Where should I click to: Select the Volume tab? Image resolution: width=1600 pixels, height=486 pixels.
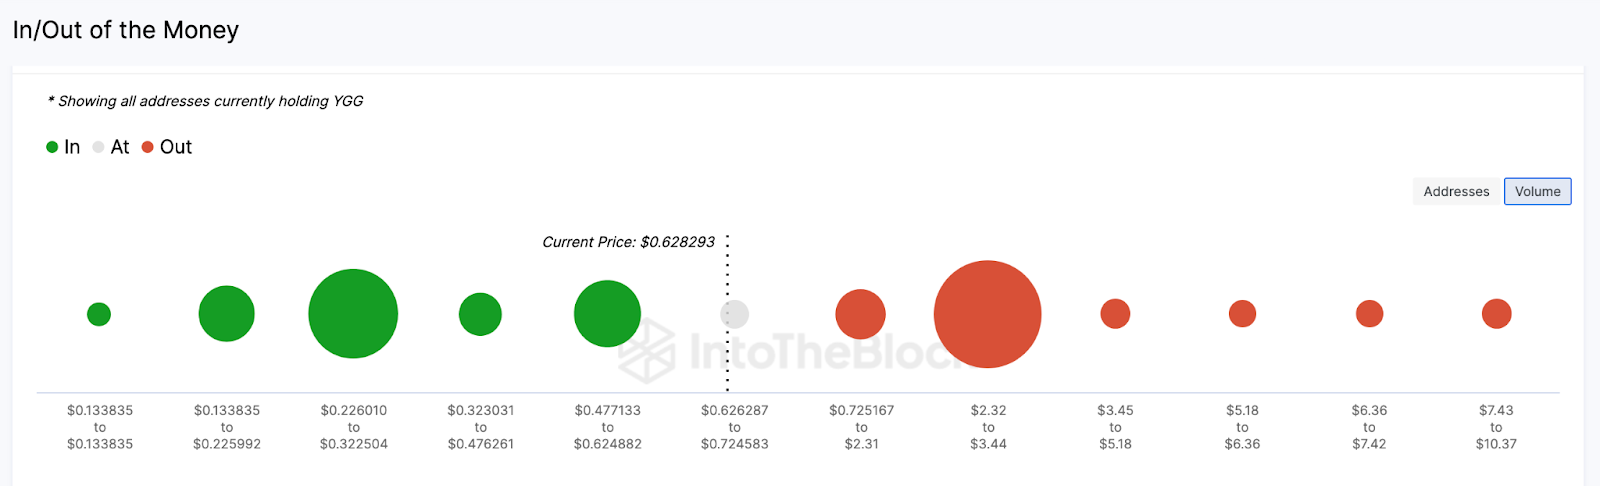(1537, 191)
